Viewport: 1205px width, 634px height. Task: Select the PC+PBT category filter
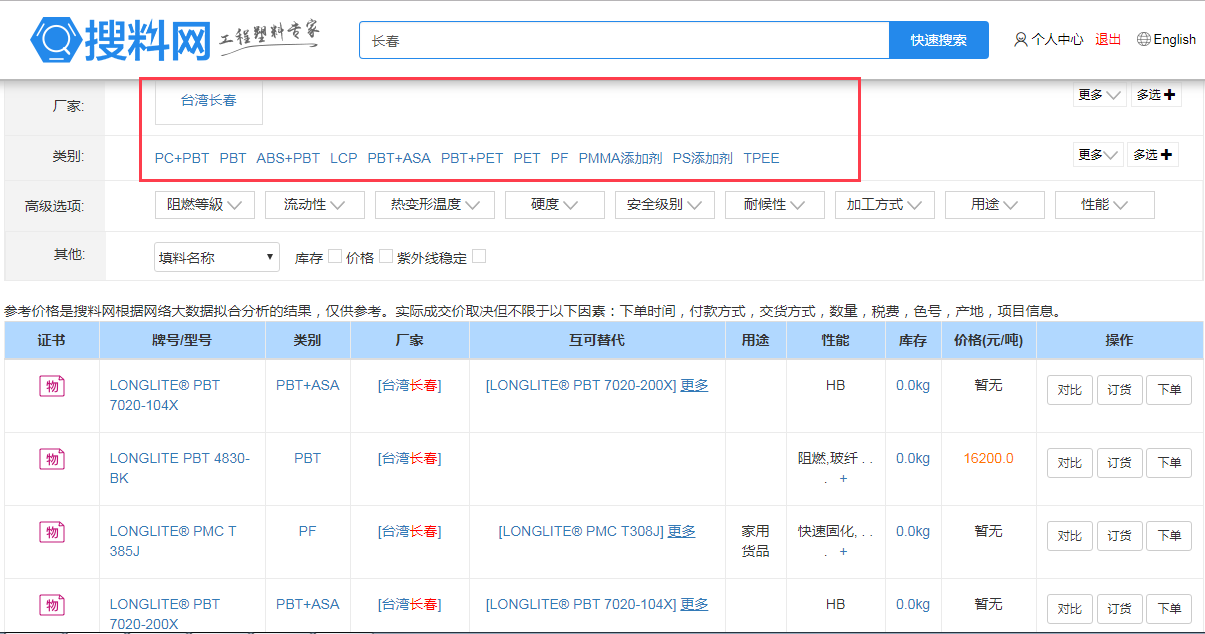[x=182, y=158]
